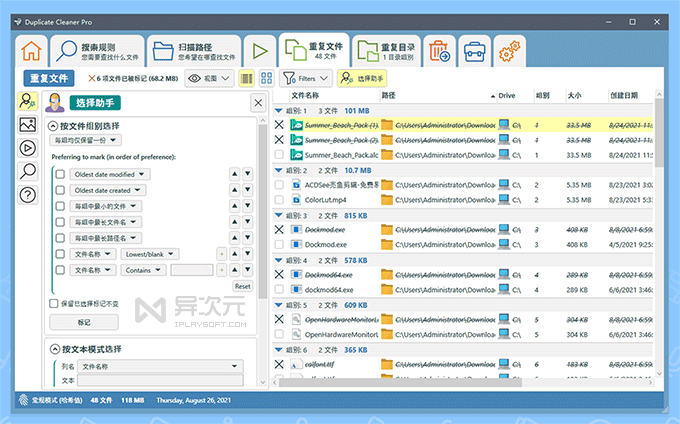Move Oldest date created rule down
The image size is (680, 424).
[x=248, y=190]
